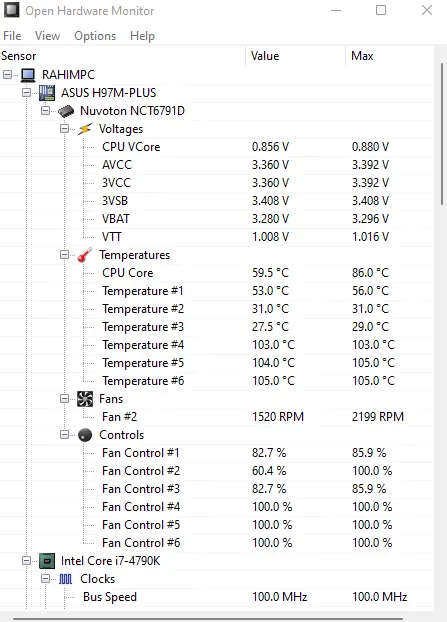Collapse the Controls group
The image size is (447, 622).
point(64,435)
